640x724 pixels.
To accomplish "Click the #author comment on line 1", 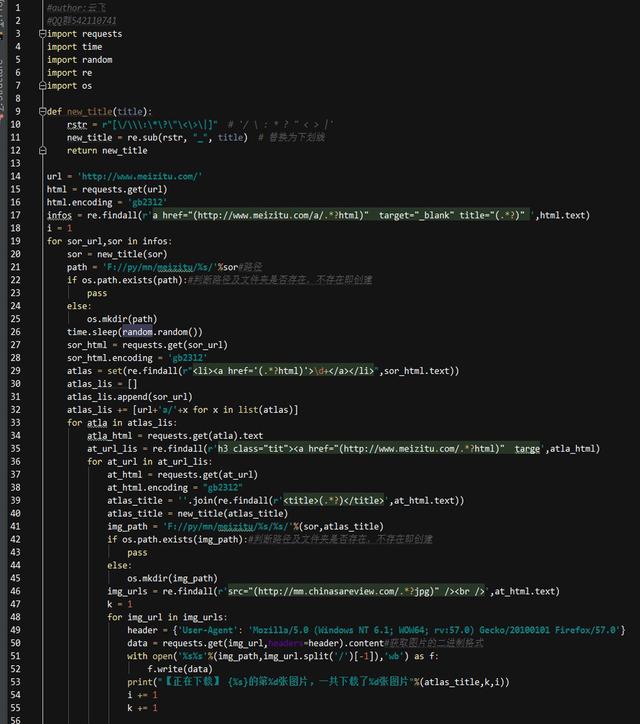I will pos(76,8).
